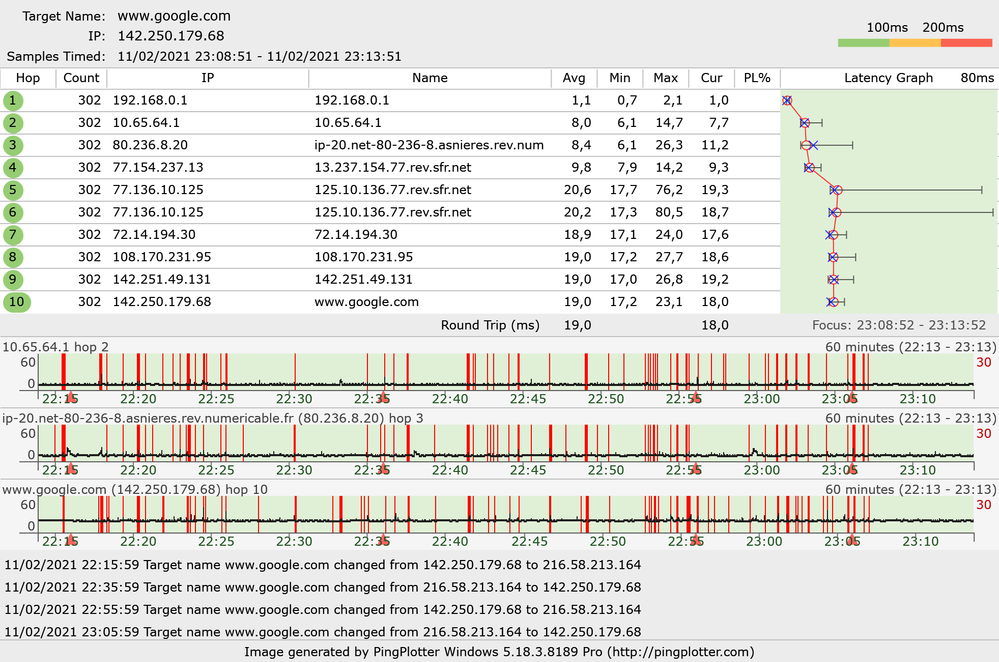Click the Focus time range label
999x662 pixels.
[900, 325]
